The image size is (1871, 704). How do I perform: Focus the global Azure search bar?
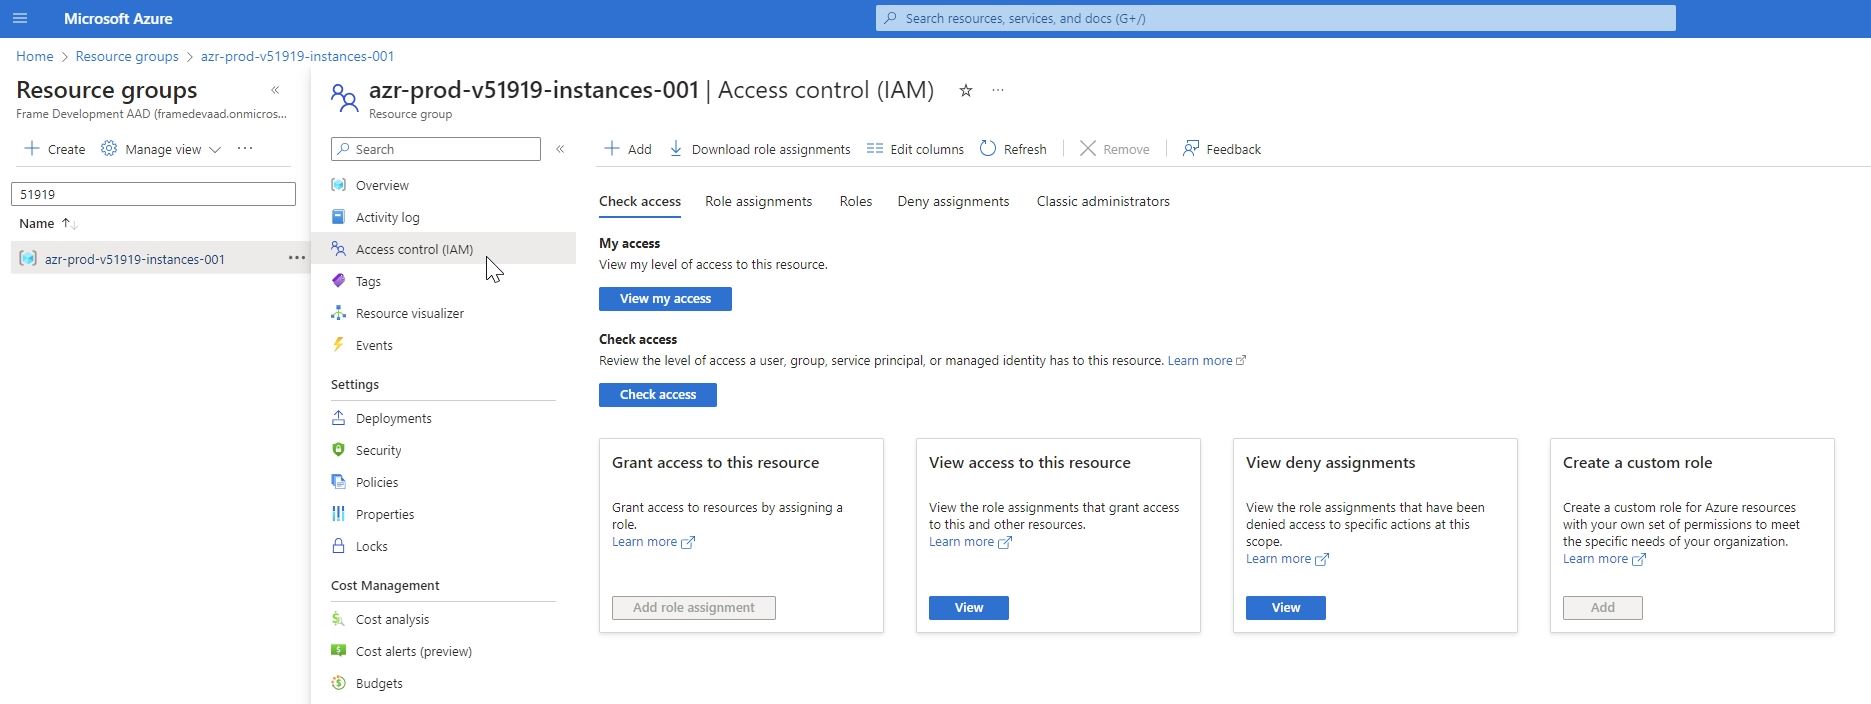pyautogui.click(x=1275, y=18)
